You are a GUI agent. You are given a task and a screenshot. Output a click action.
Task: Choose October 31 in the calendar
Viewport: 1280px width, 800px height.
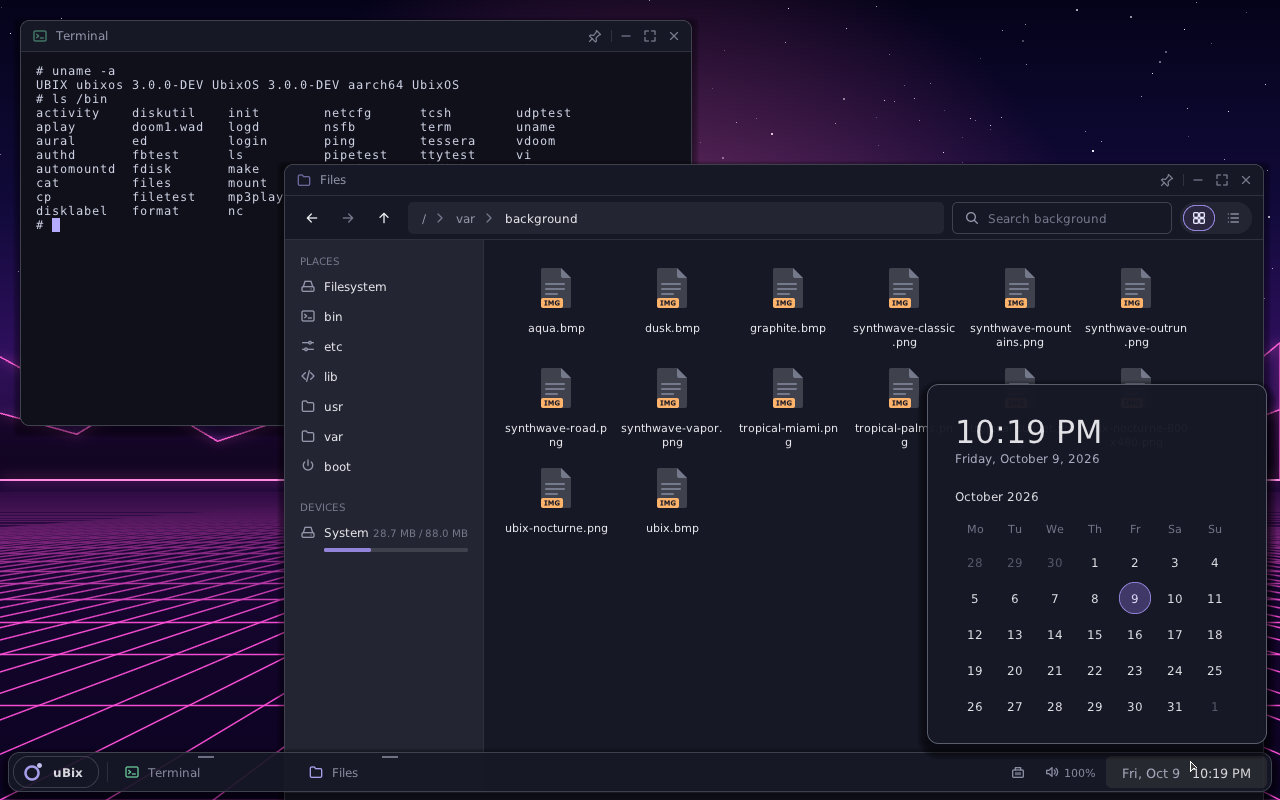pos(1175,706)
